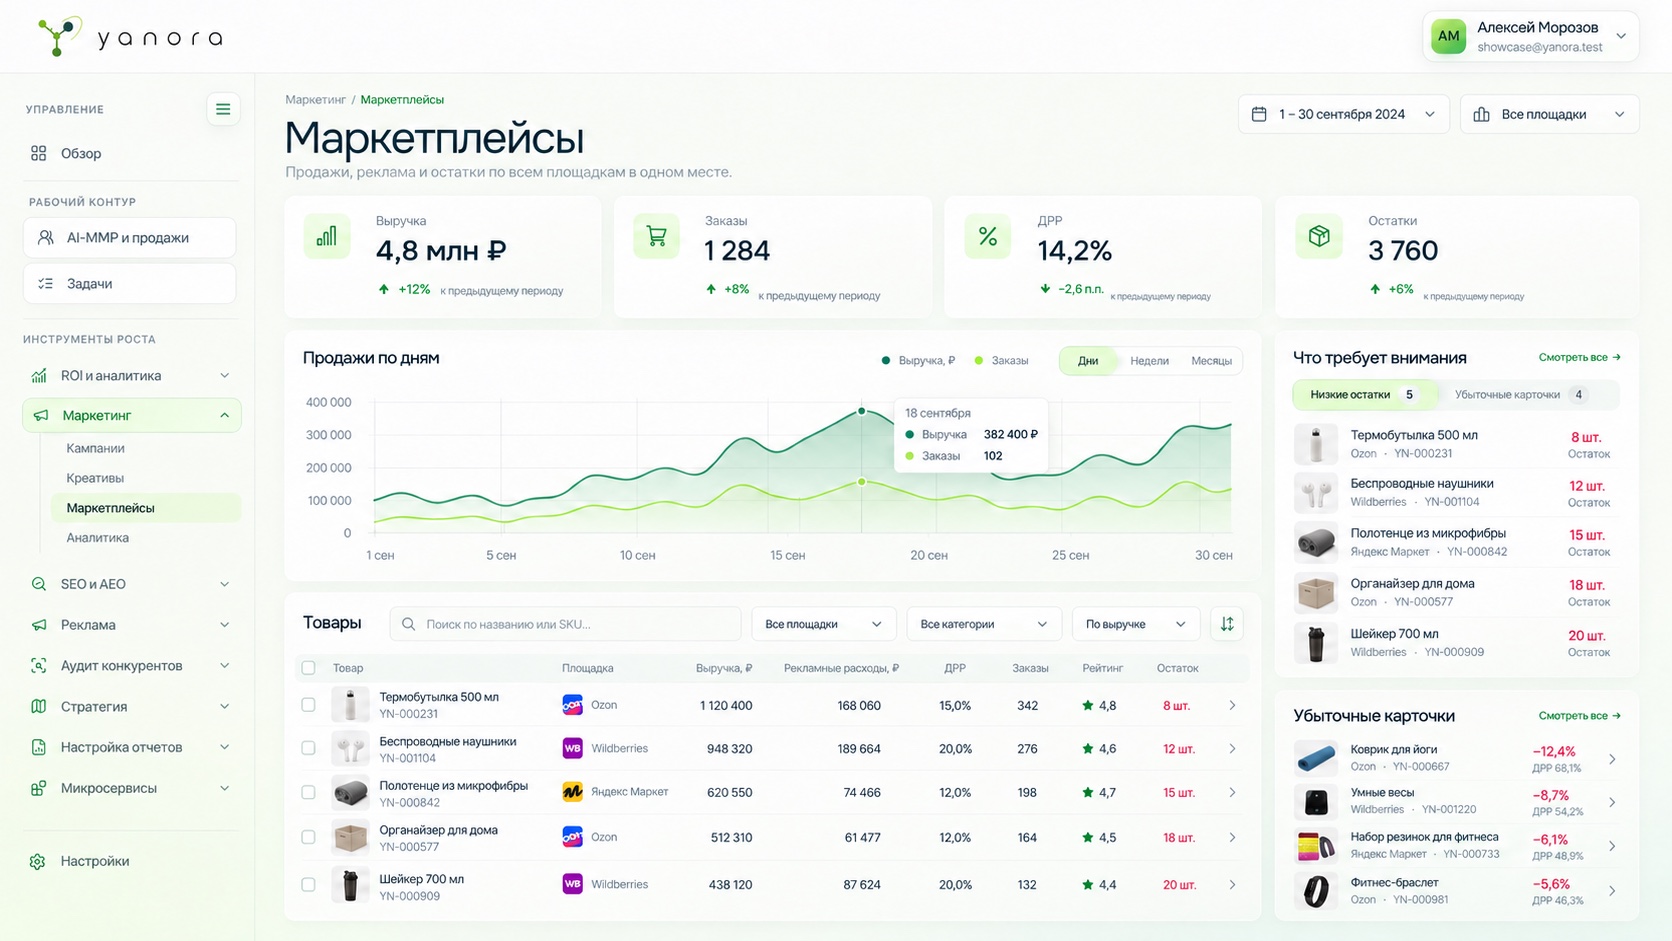Click the Стратегия map icon
1672x941 pixels.
[x=39, y=706]
